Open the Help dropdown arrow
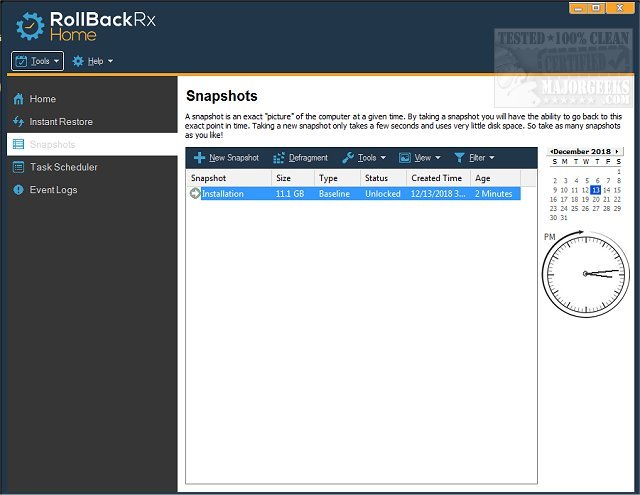Viewport: 640px width, 495px height. click(110, 61)
